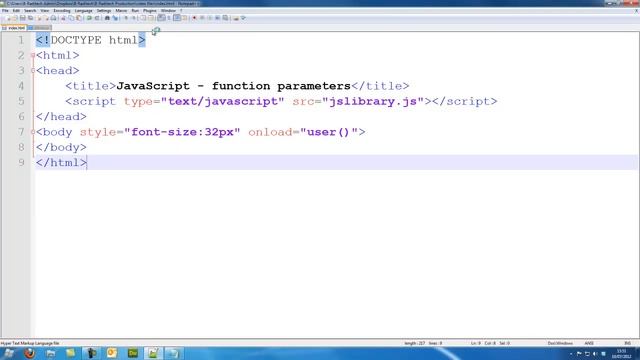
Task: Open the File menu
Action: [5, 11]
